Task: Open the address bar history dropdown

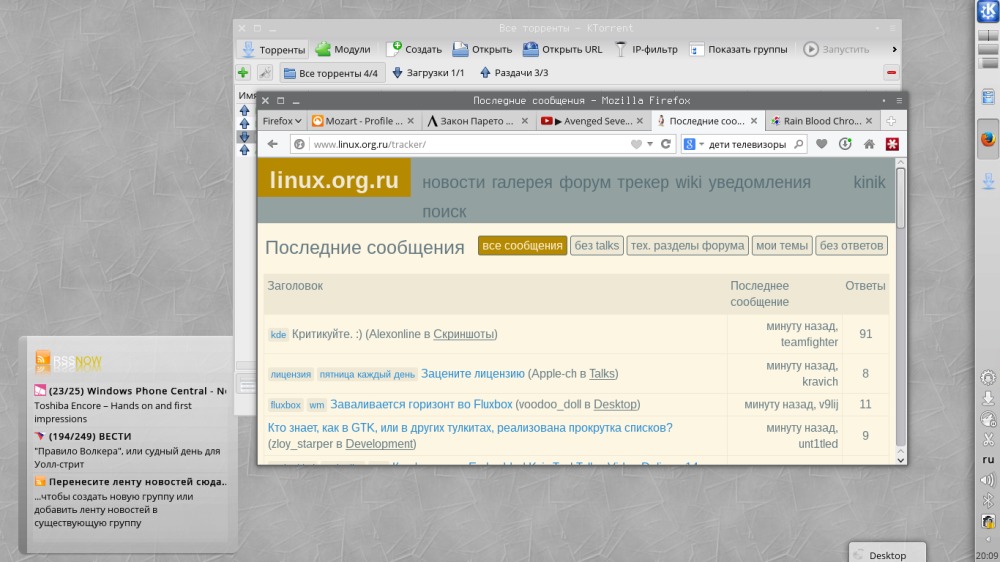Action: 650,144
